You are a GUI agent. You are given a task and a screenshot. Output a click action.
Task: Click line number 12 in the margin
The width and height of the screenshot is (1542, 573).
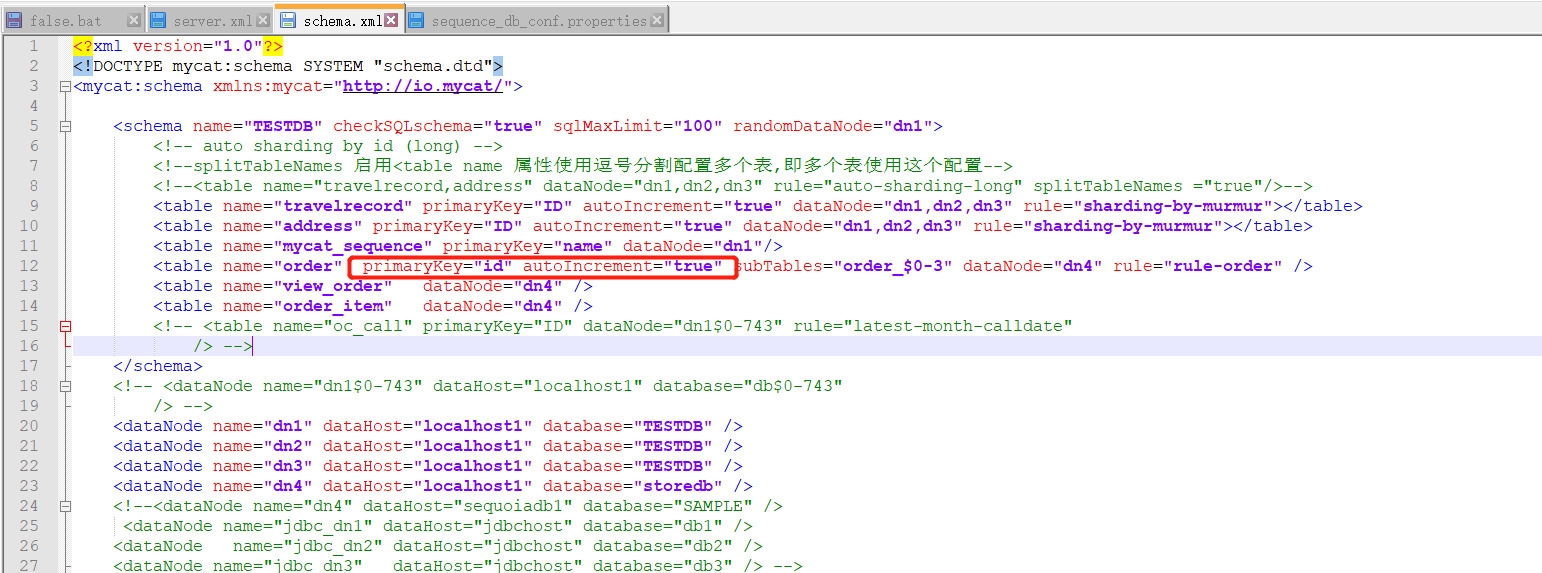pos(29,266)
